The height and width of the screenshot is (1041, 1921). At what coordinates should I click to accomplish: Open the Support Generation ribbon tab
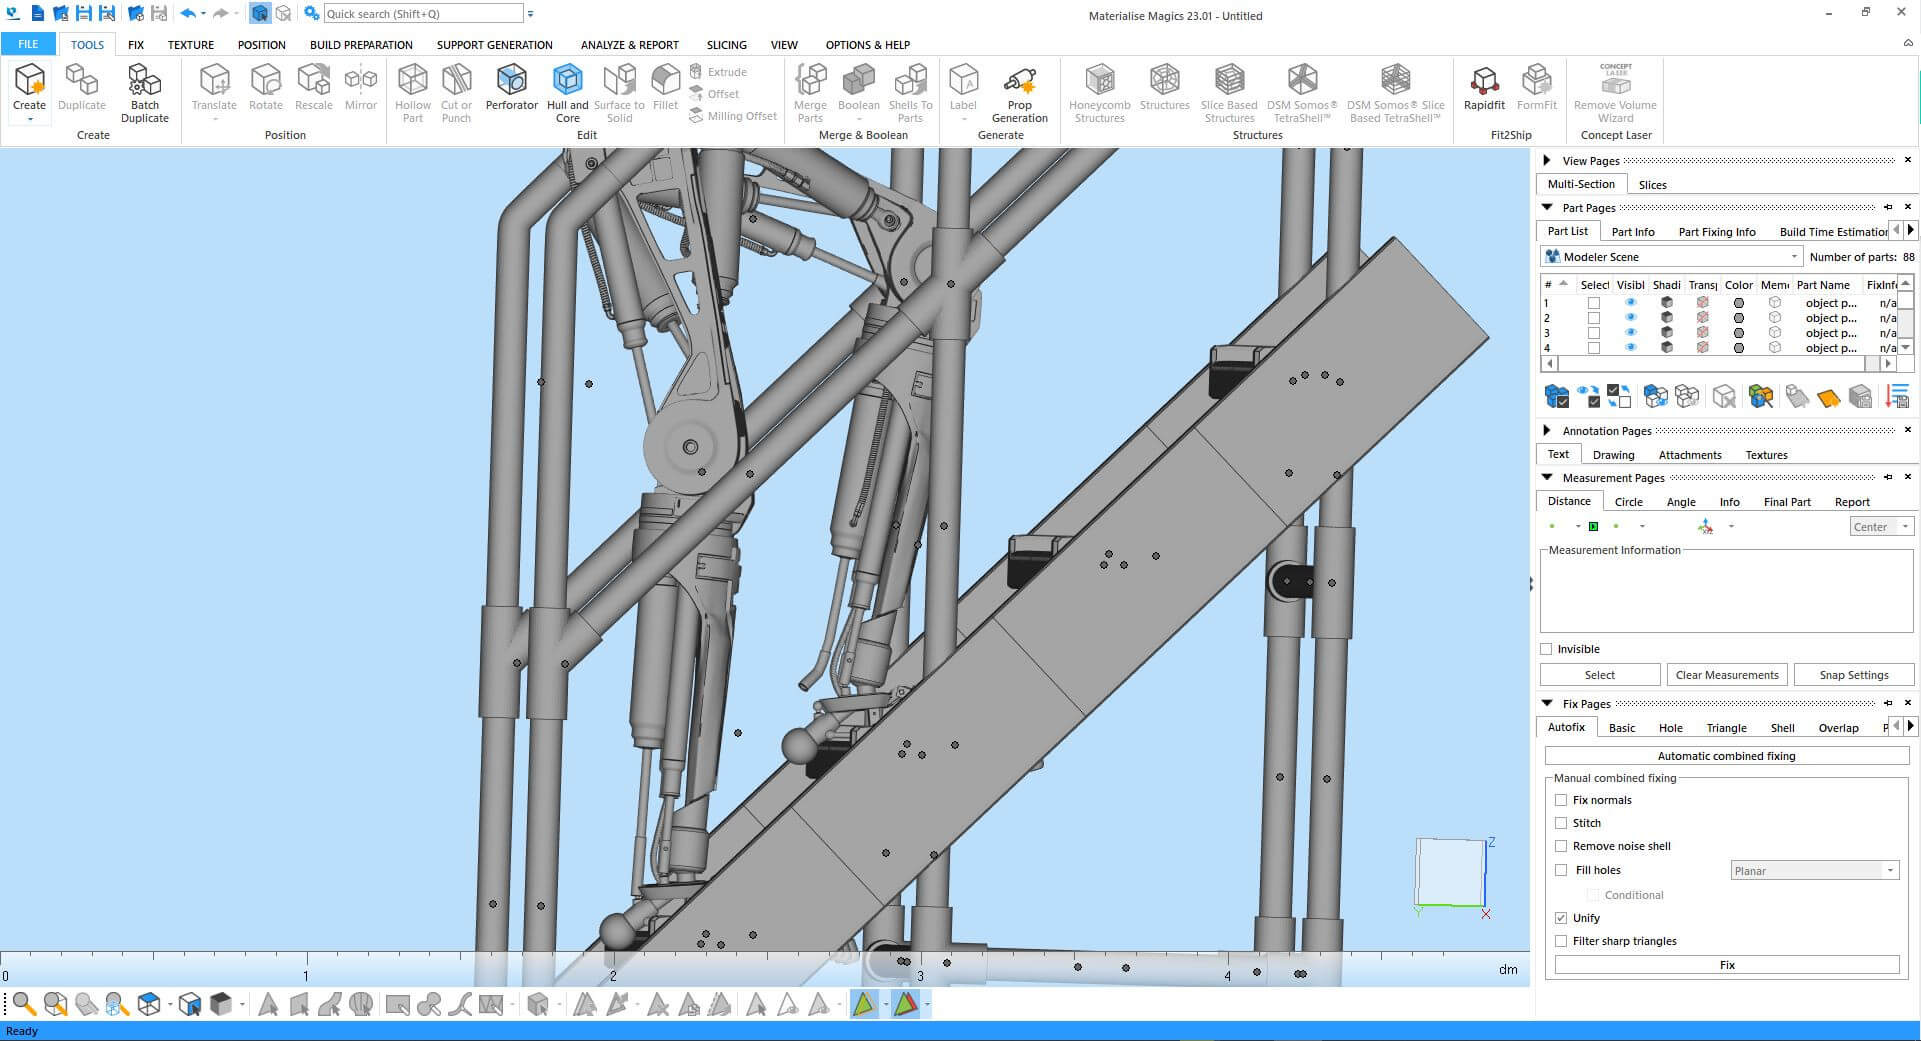click(x=494, y=45)
